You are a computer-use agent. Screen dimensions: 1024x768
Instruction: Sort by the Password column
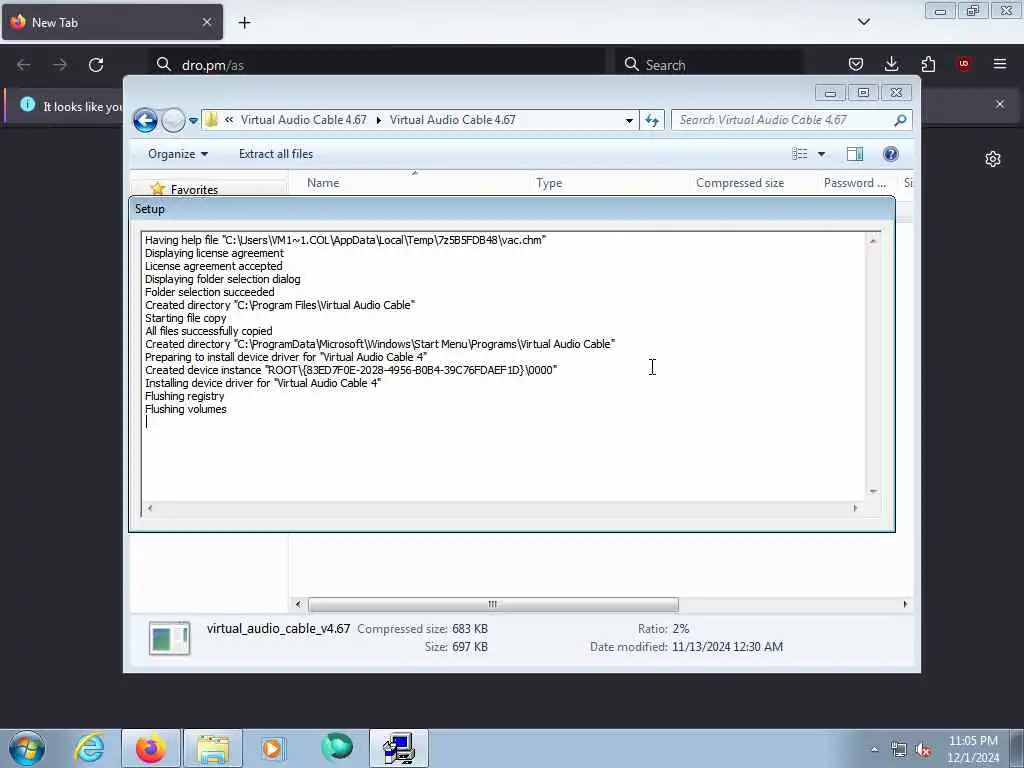click(x=854, y=183)
